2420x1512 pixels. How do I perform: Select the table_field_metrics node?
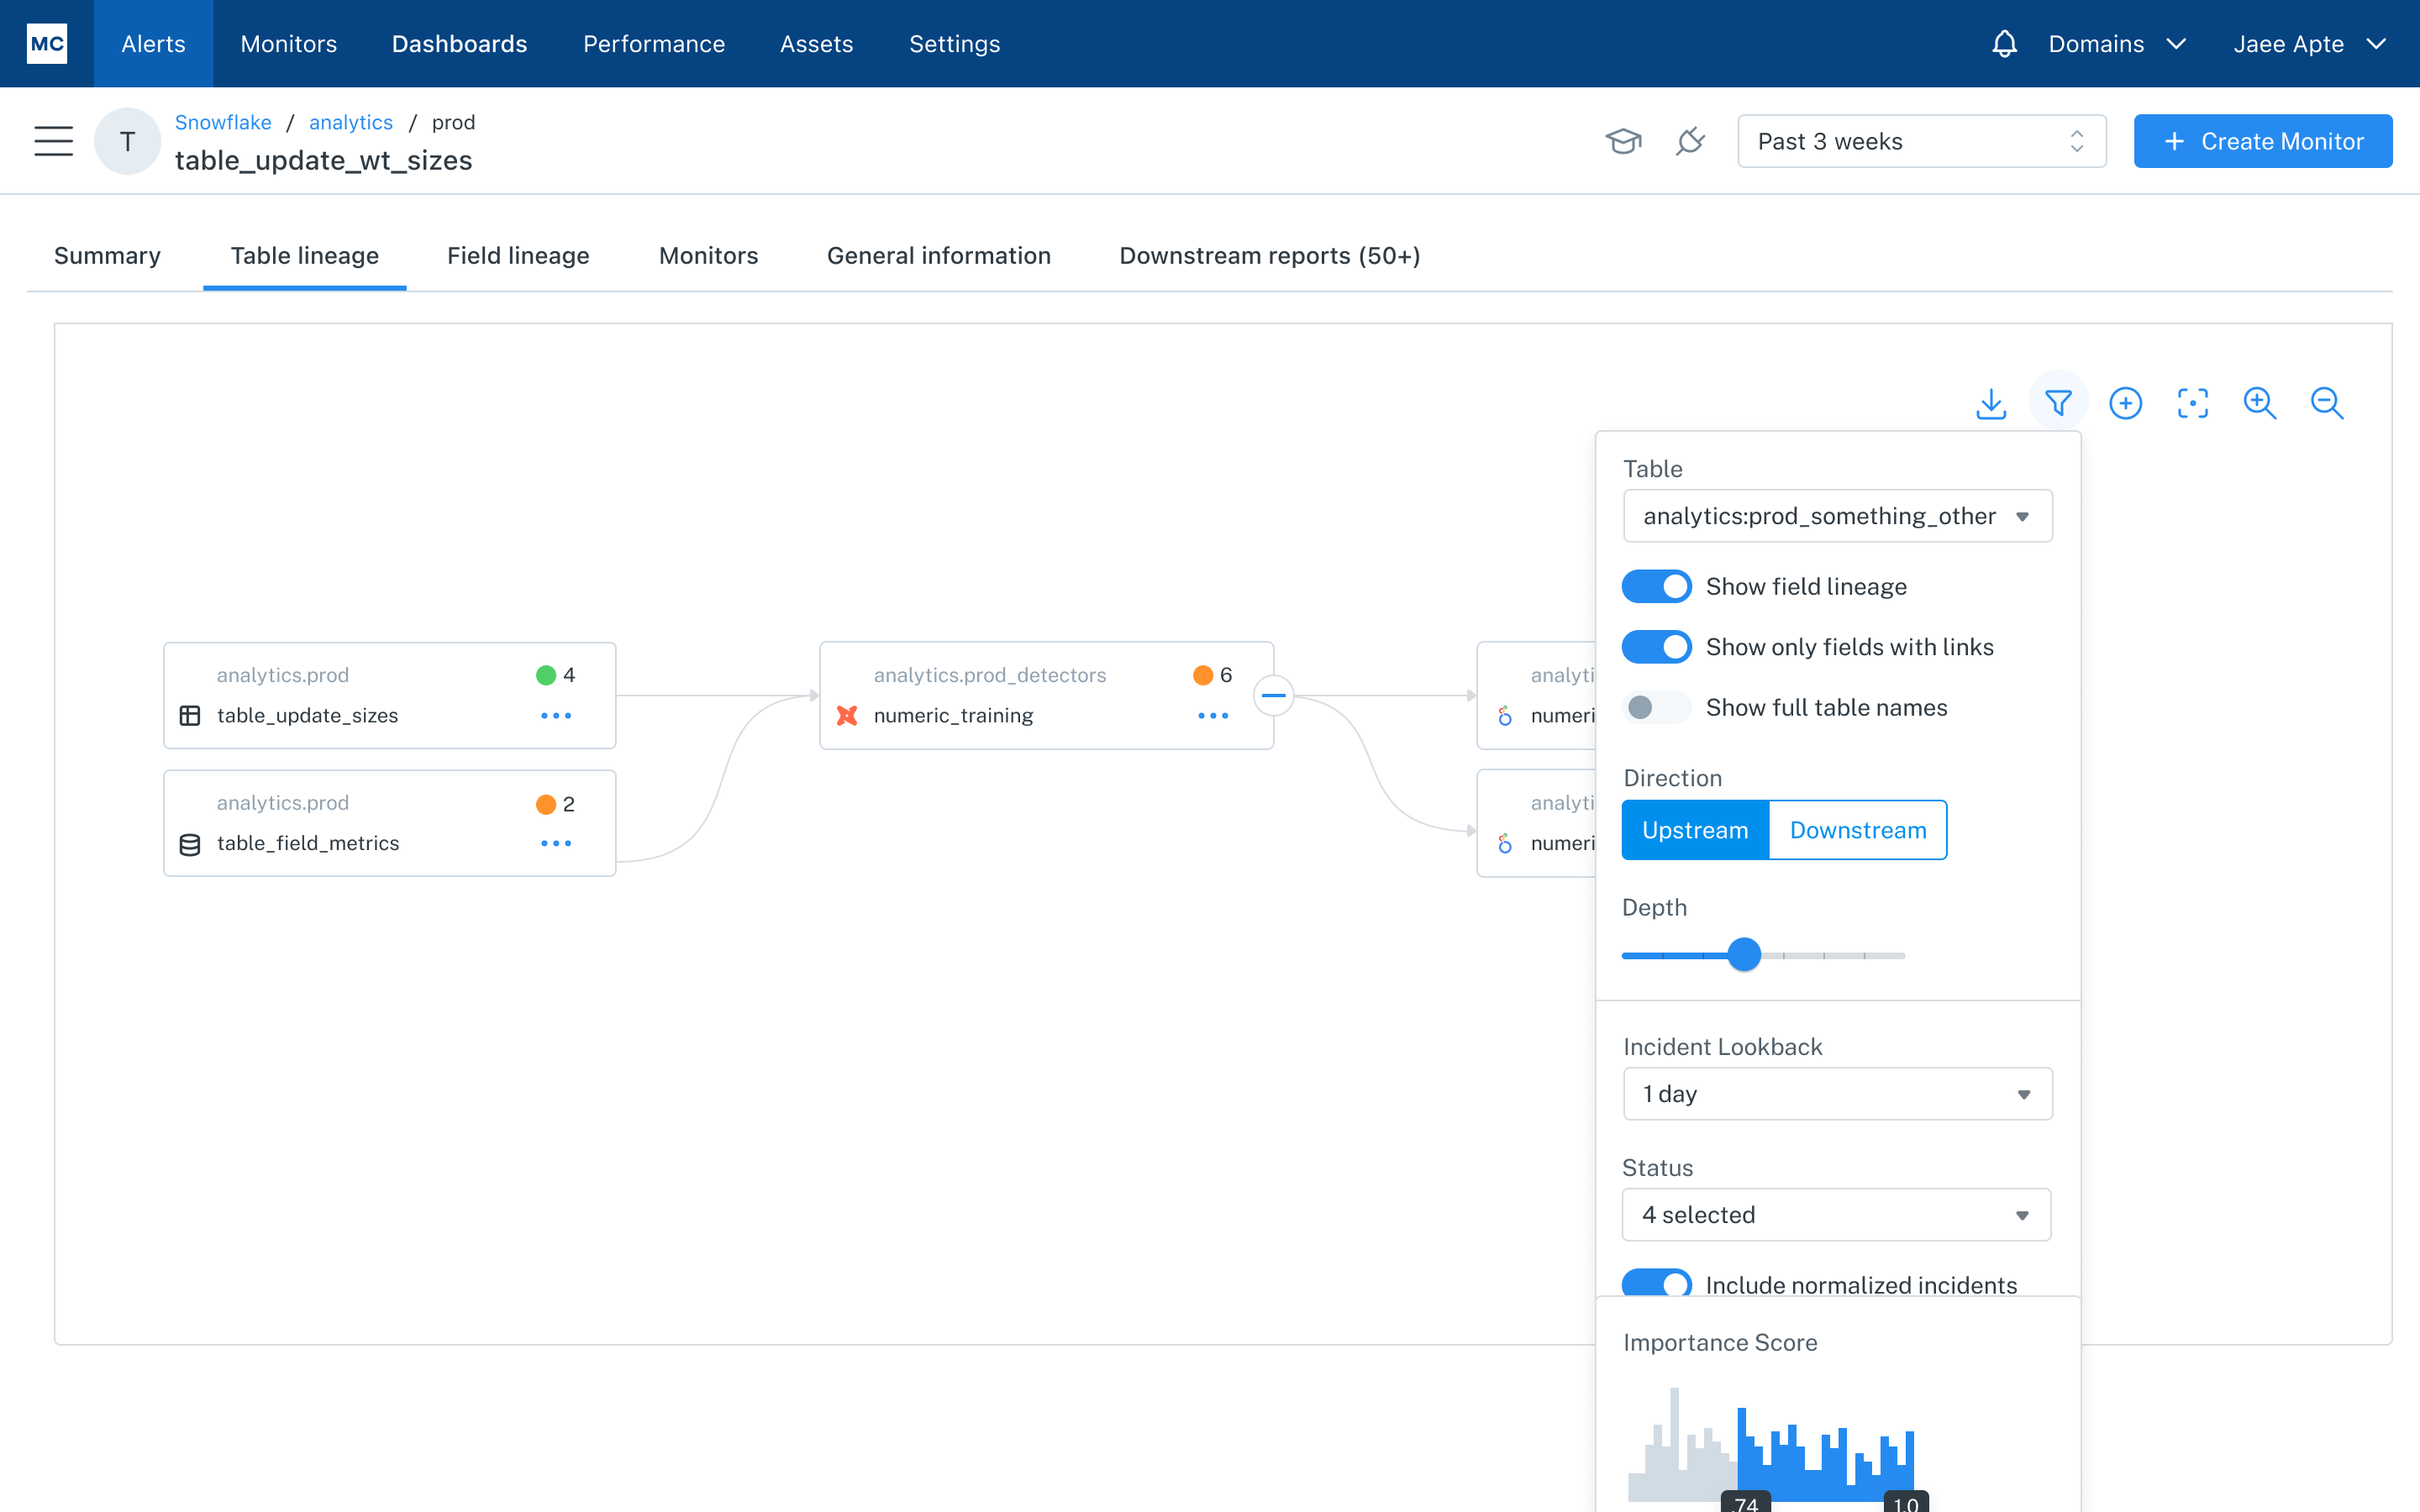[390, 823]
